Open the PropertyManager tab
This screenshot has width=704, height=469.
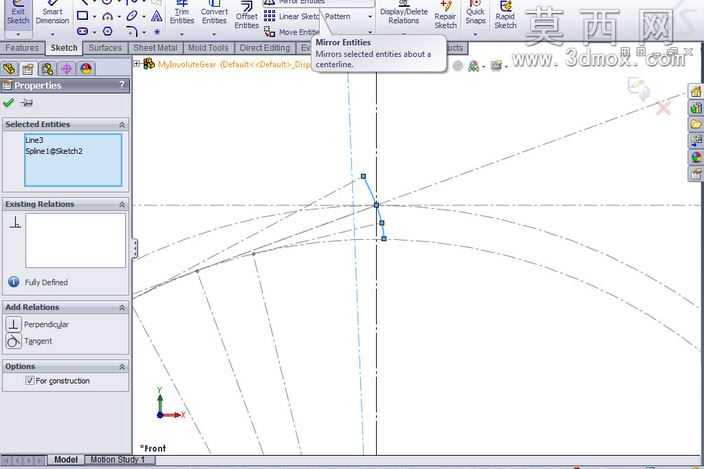[28, 69]
